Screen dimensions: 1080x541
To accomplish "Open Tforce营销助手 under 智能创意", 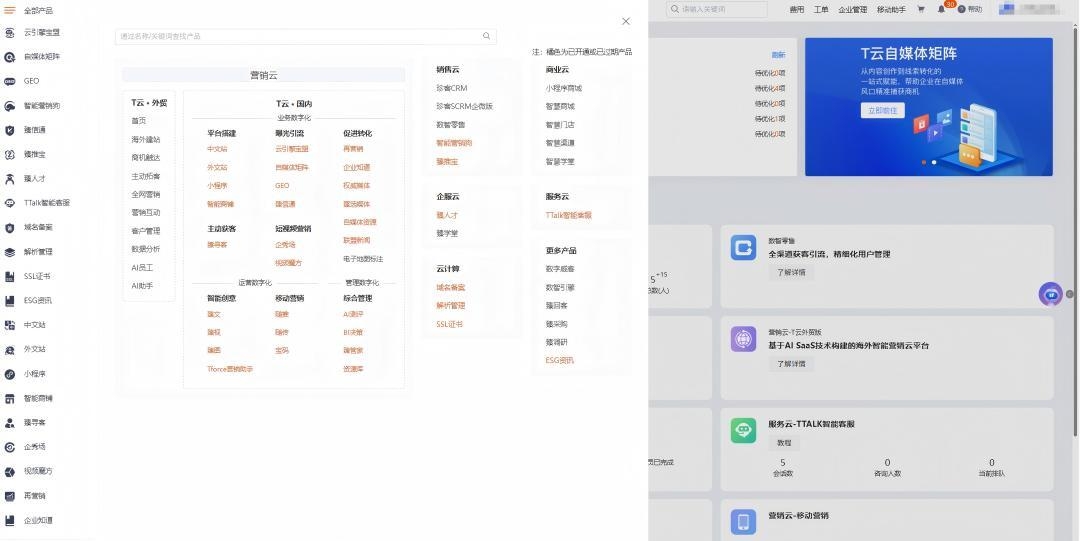I will 230,369.
